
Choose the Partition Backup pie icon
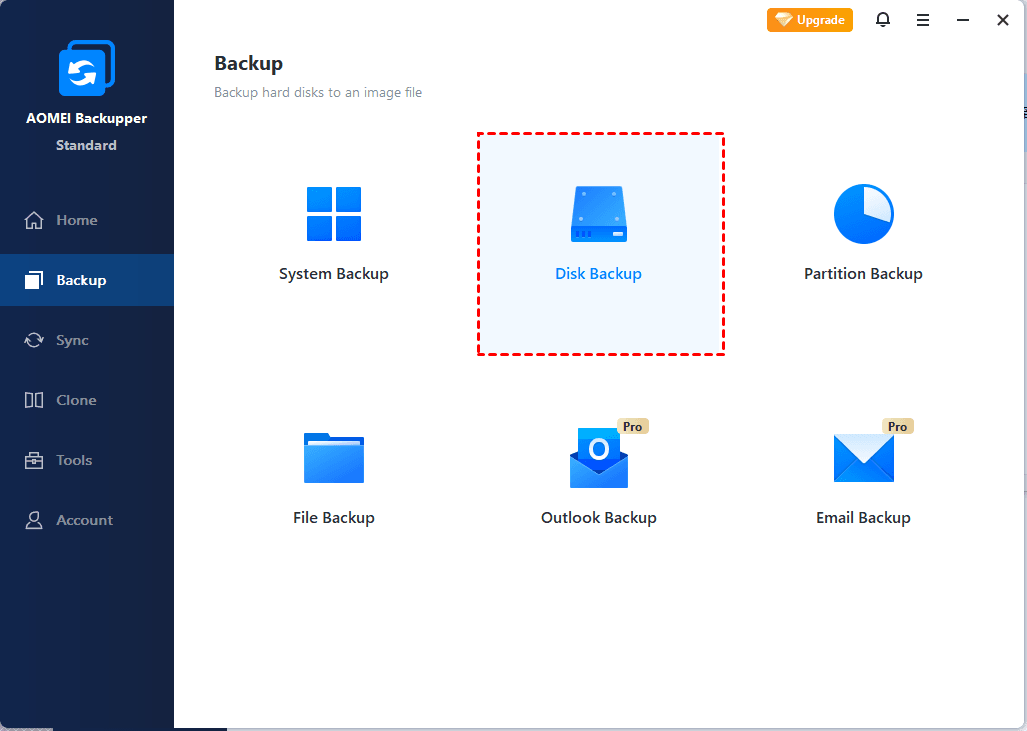863,214
